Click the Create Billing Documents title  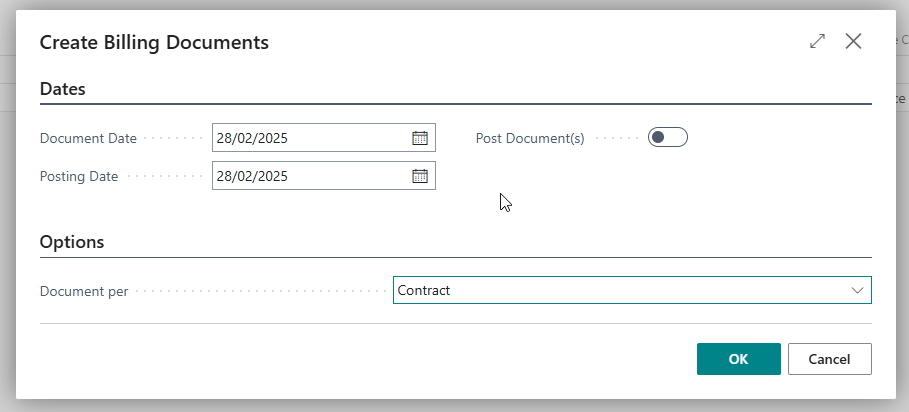[154, 42]
